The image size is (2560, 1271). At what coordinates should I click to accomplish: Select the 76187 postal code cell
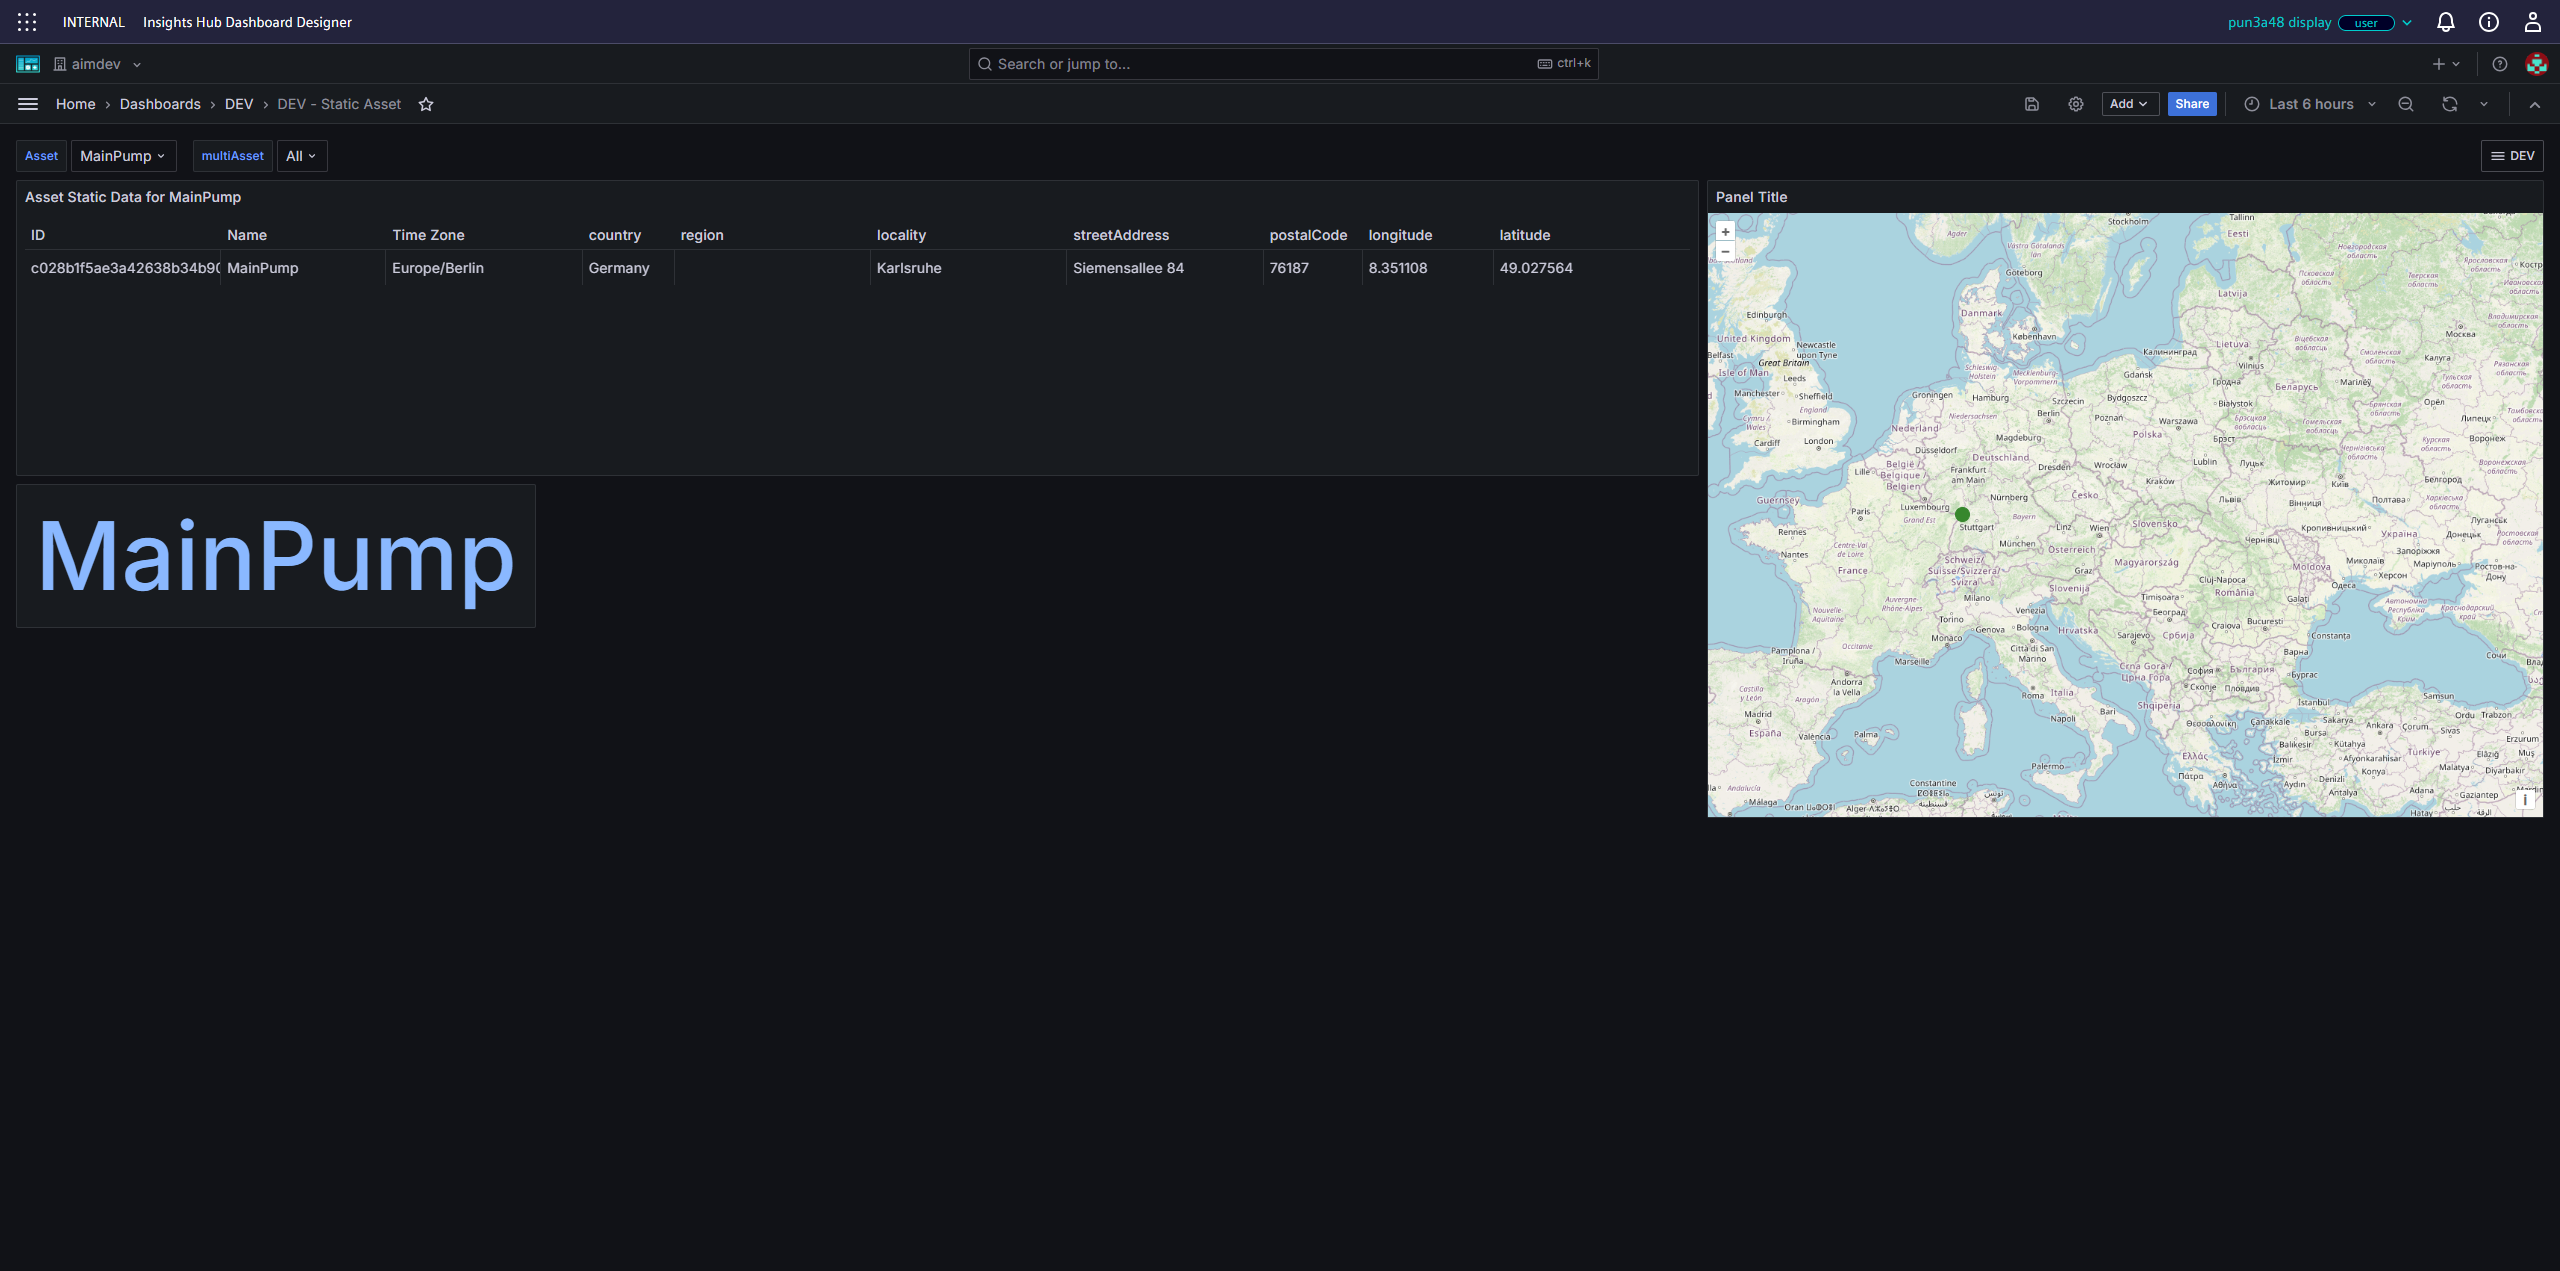coord(1312,268)
